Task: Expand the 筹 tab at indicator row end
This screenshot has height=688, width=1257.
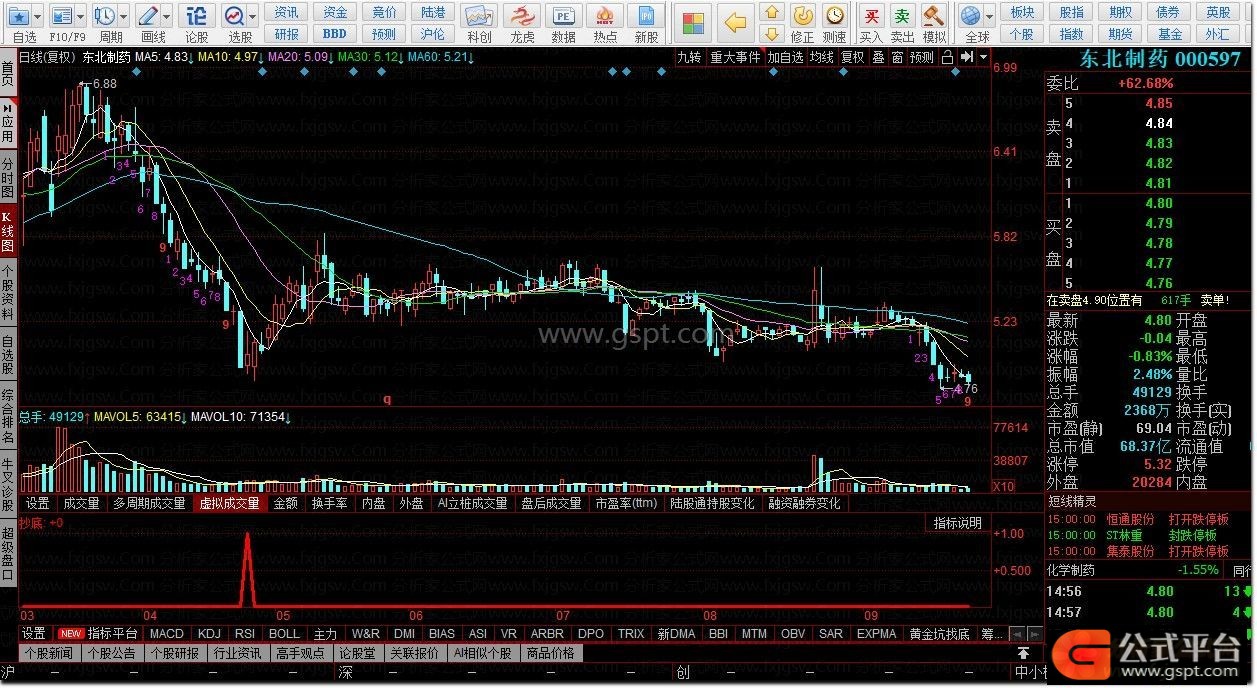Action: tap(991, 634)
